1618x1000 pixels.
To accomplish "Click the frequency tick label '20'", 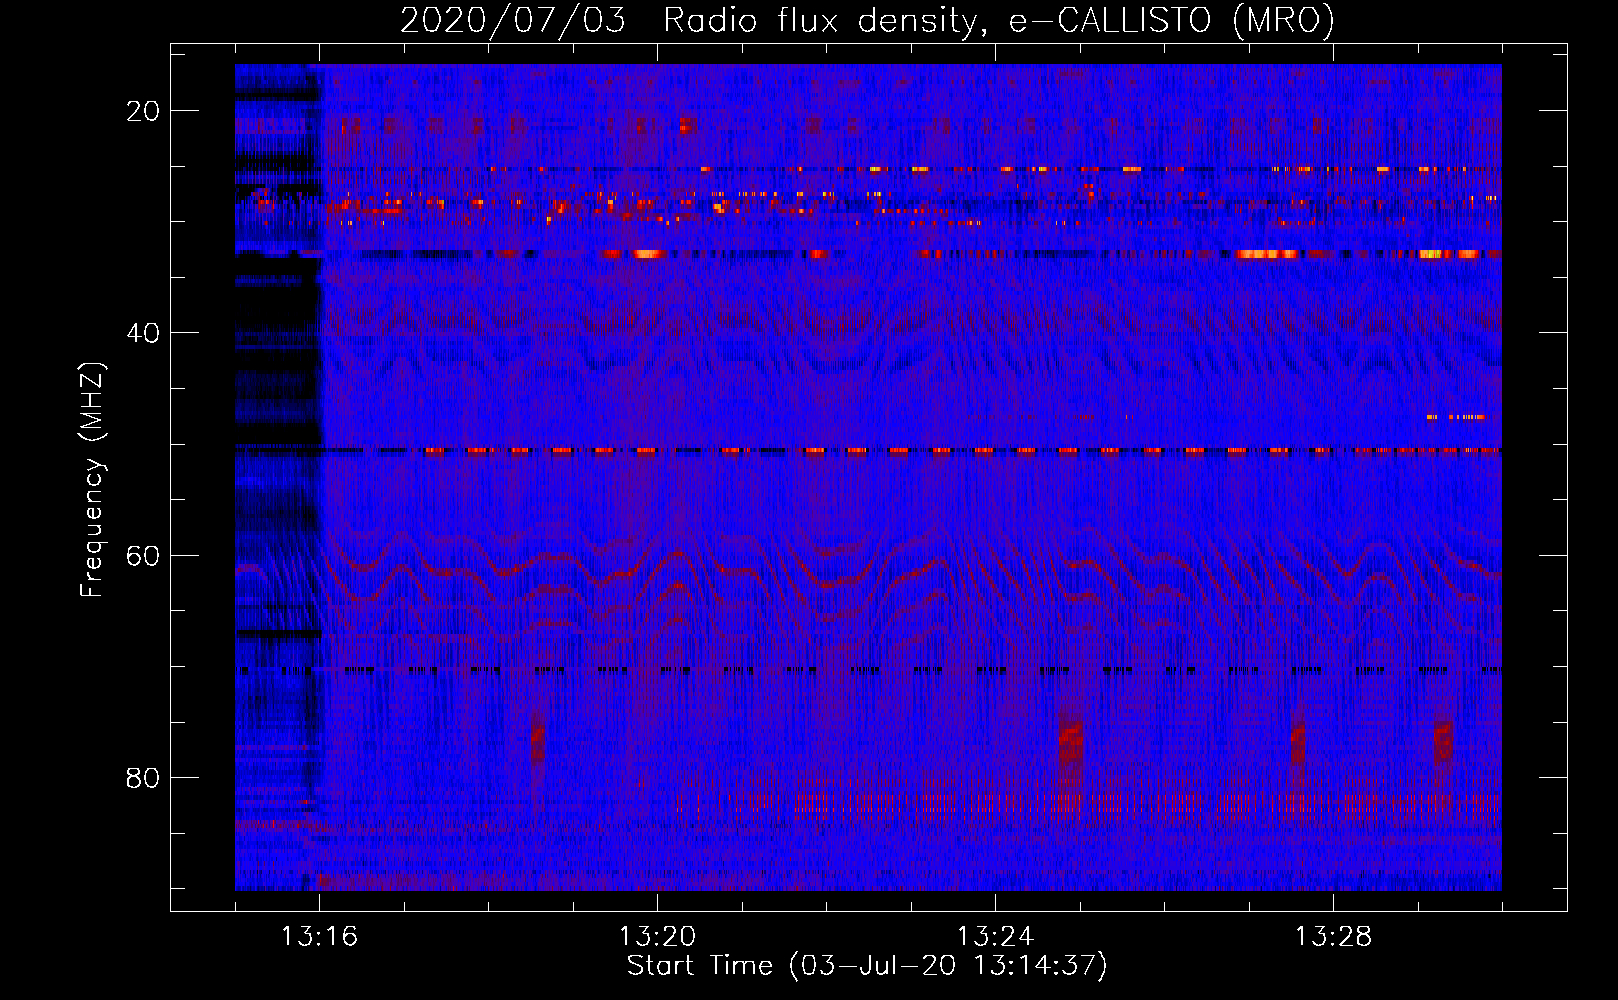I will point(143,111).
